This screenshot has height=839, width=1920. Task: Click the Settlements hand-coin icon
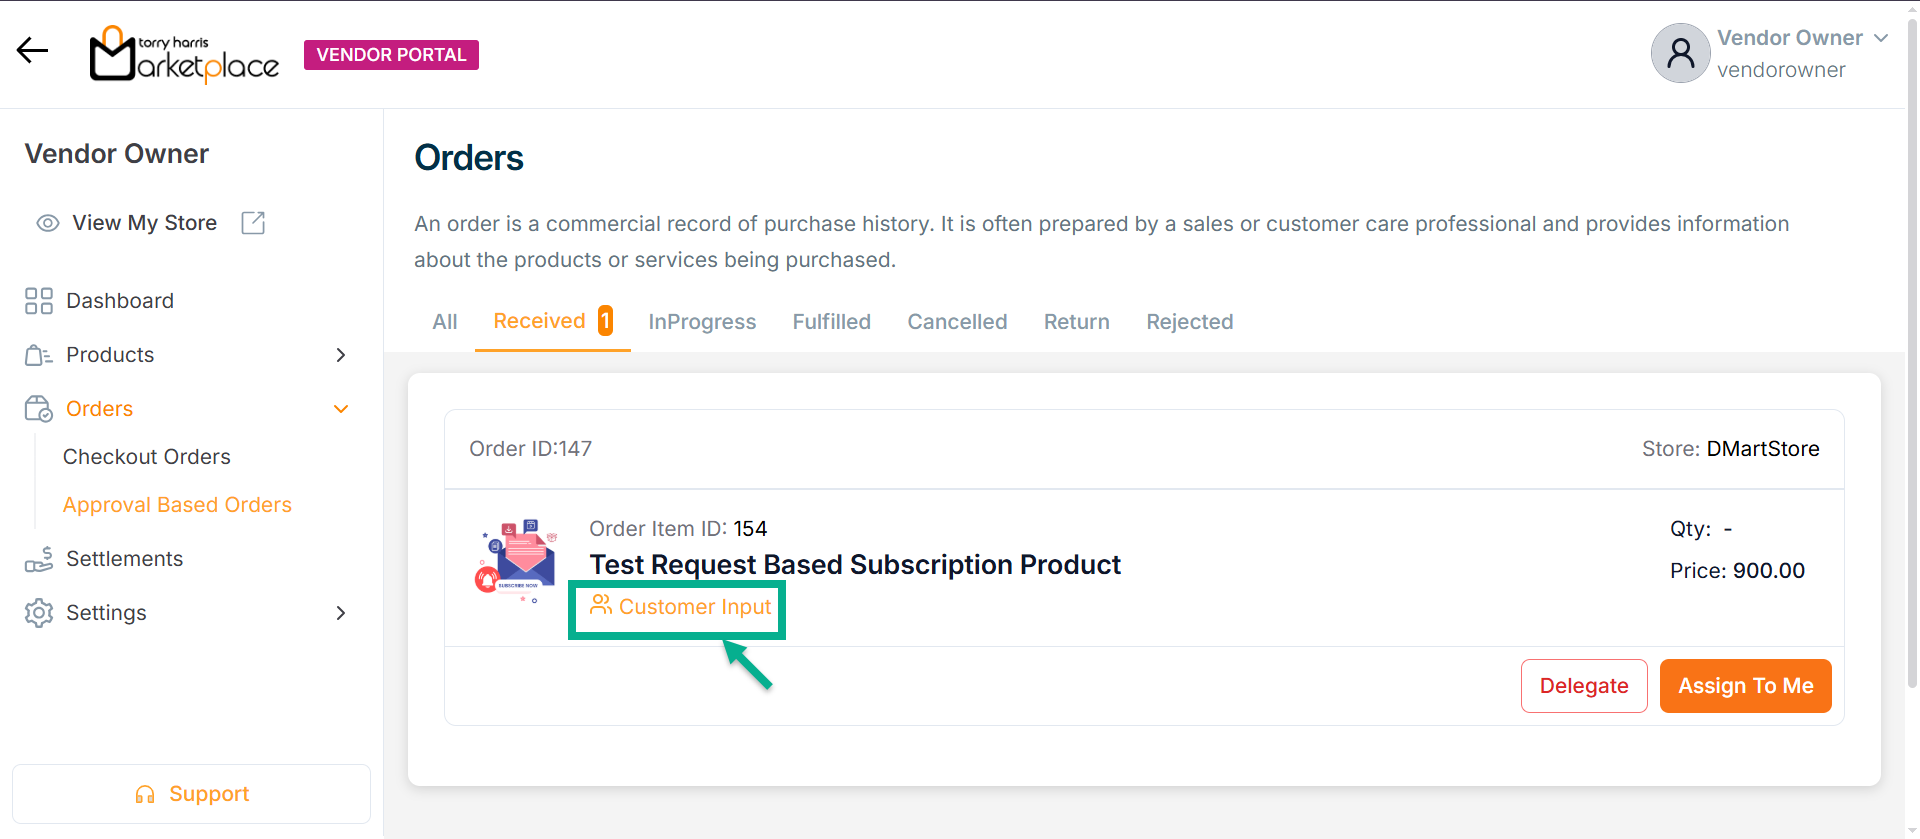click(39, 559)
